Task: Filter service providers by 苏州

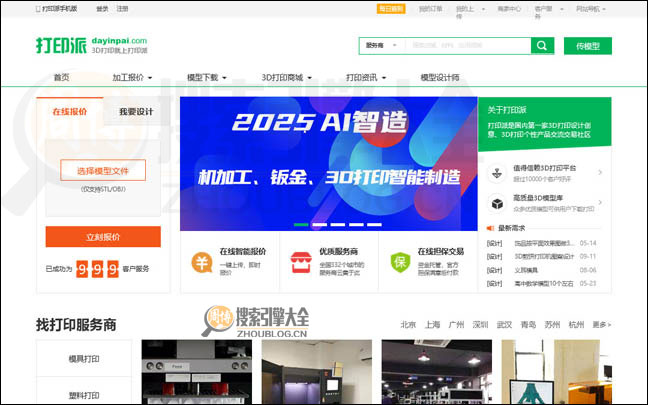Action: pyautogui.click(x=552, y=324)
